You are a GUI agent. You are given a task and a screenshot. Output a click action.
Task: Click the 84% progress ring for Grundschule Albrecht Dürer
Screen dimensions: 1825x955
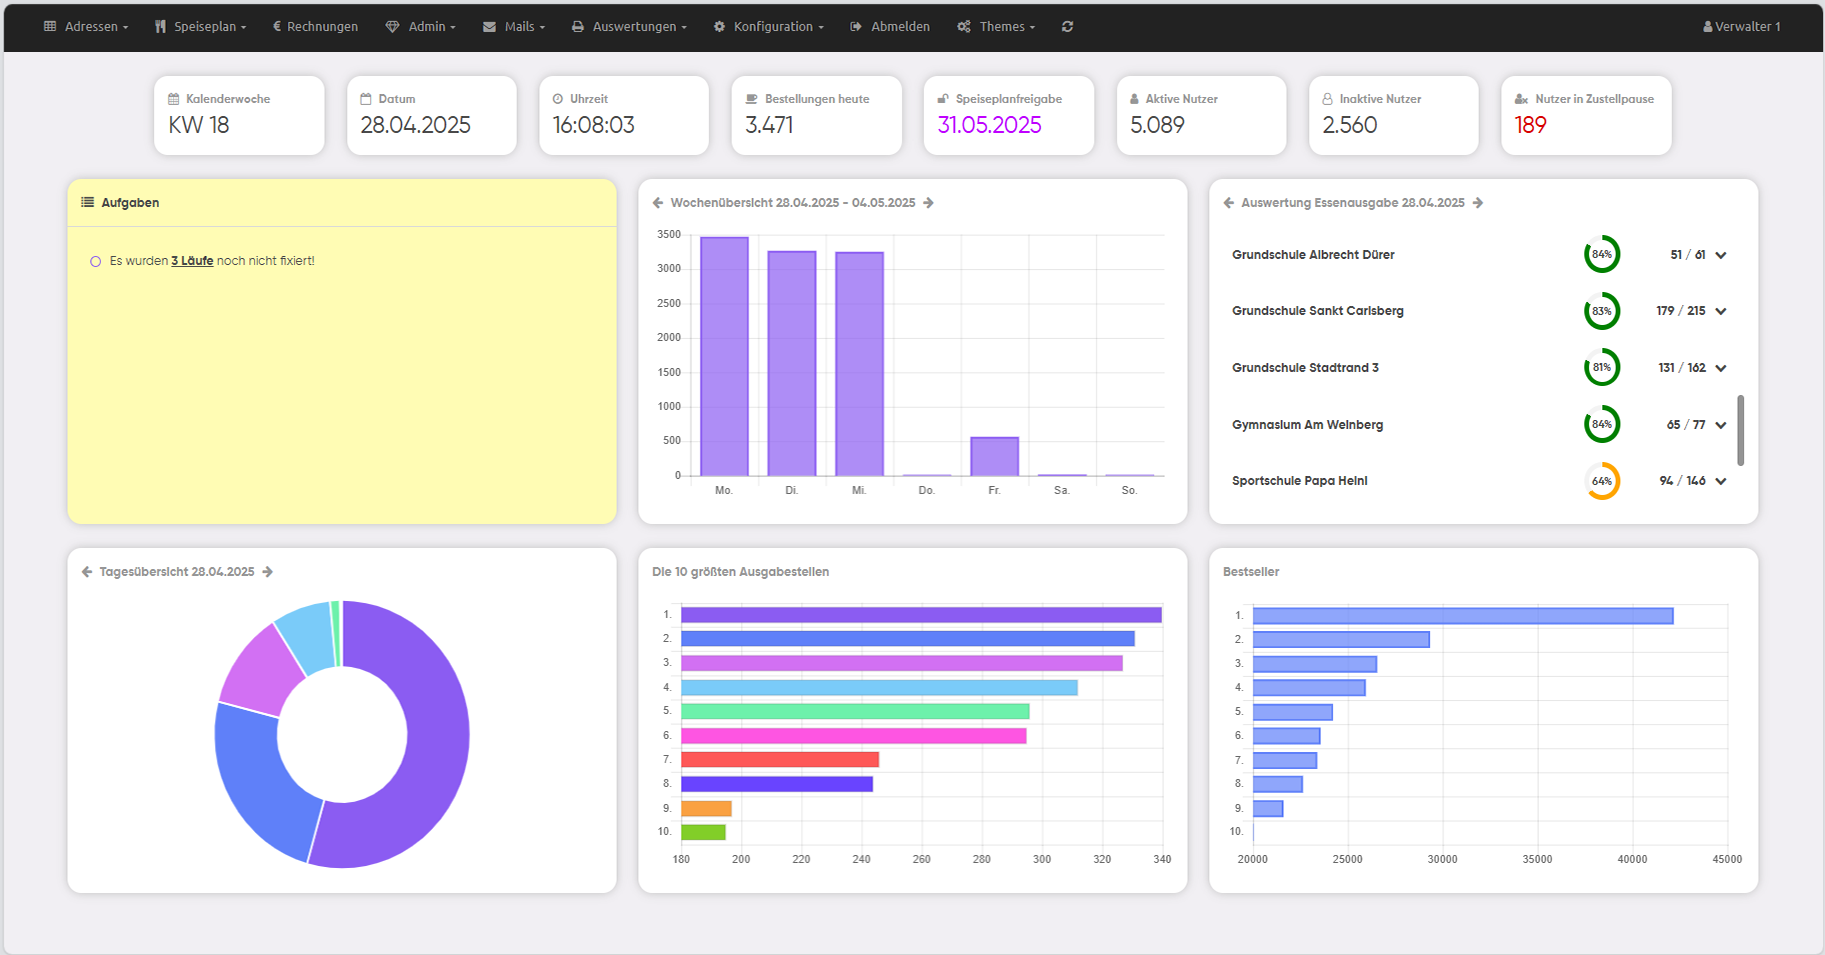pos(1601,255)
